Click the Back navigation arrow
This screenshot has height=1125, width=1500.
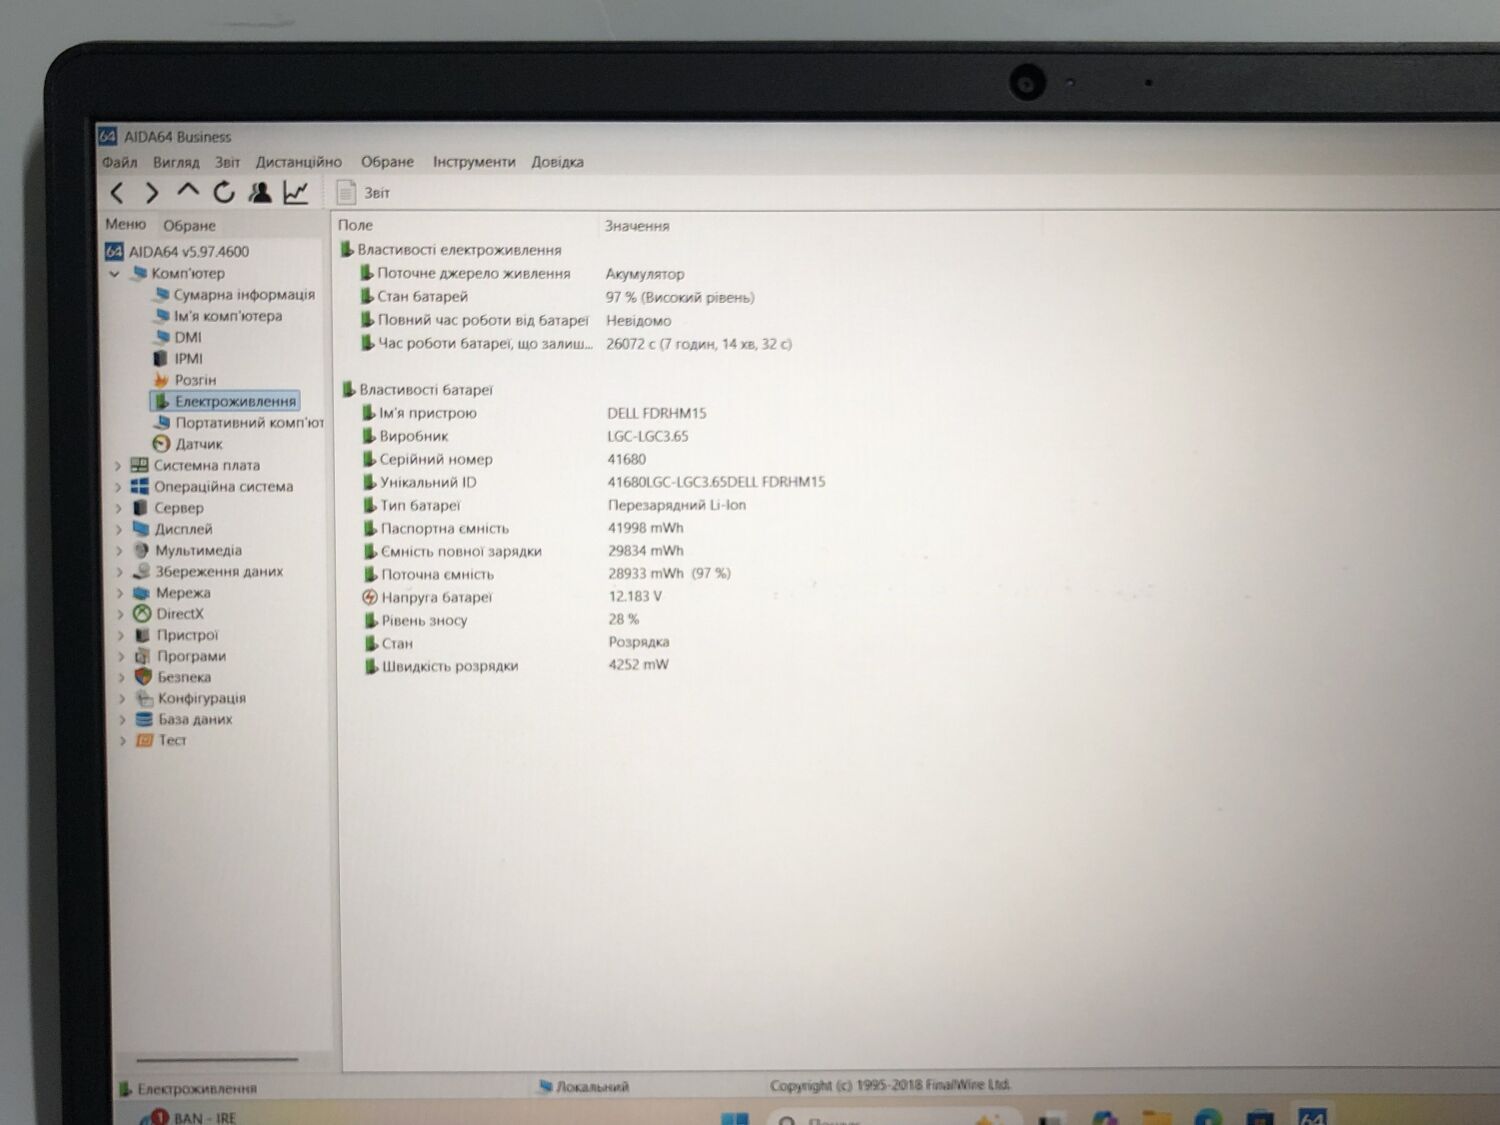pyautogui.click(x=117, y=193)
